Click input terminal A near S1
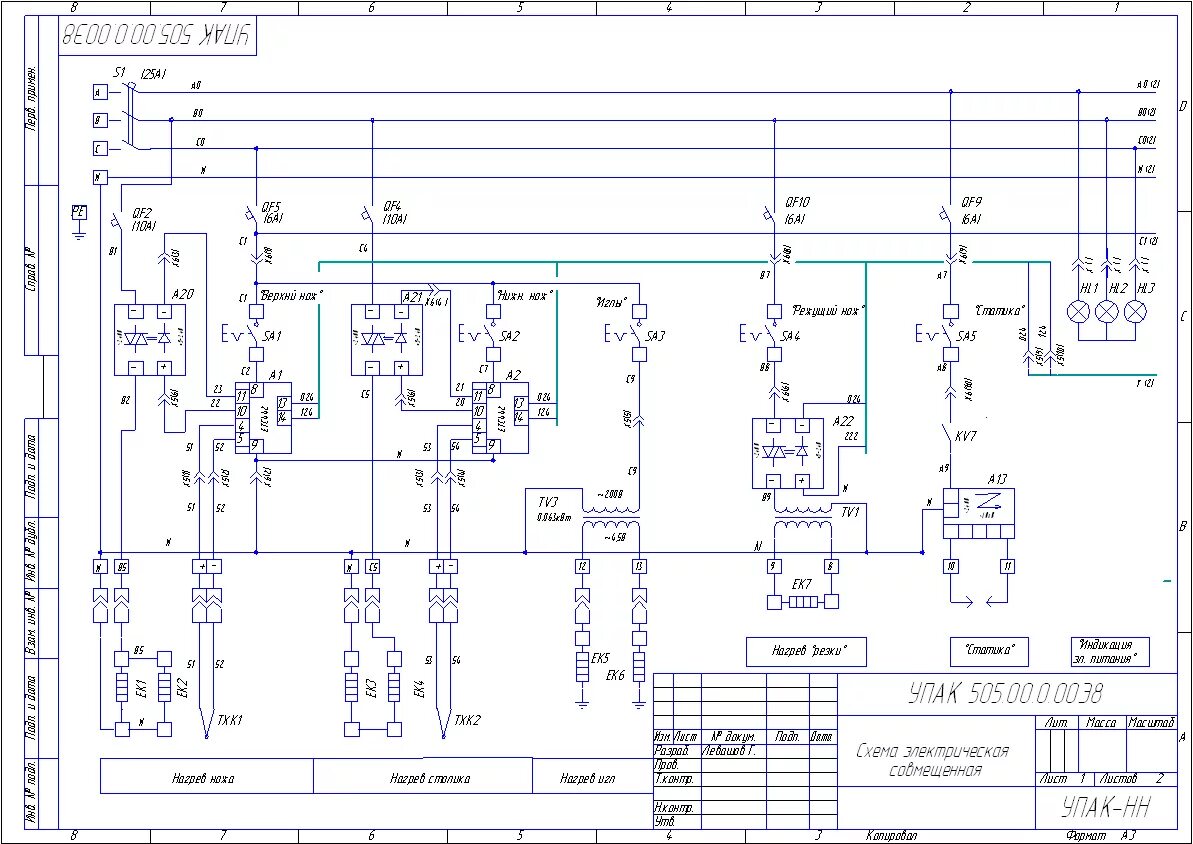1193x844 pixels. tap(98, 93)
